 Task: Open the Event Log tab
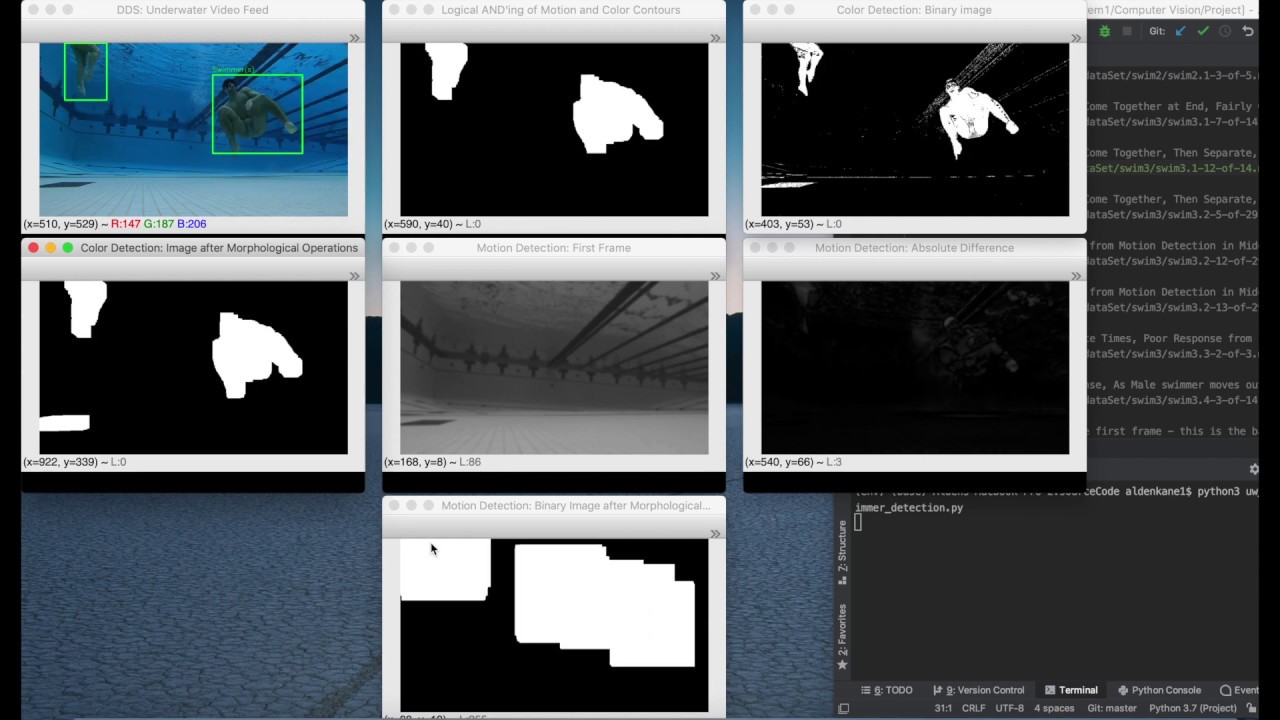click(1239, 690)
